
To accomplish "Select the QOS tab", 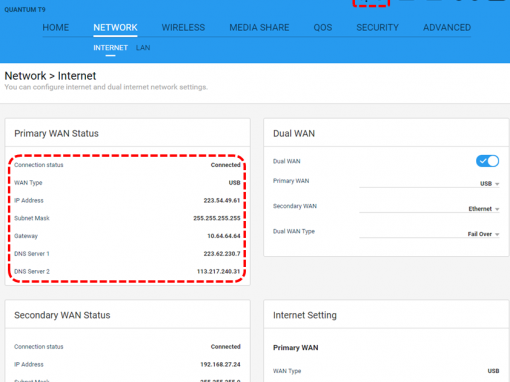I will click(x=323, y=27).
